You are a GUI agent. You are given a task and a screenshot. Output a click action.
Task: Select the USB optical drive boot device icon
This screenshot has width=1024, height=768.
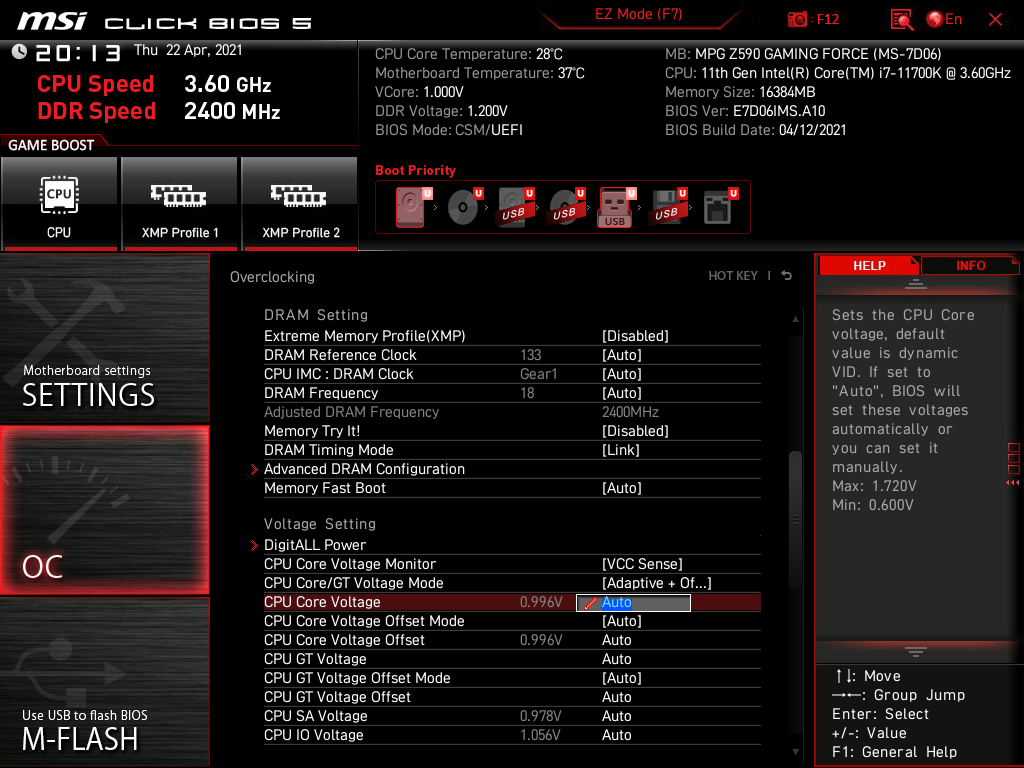pos(567,207)
